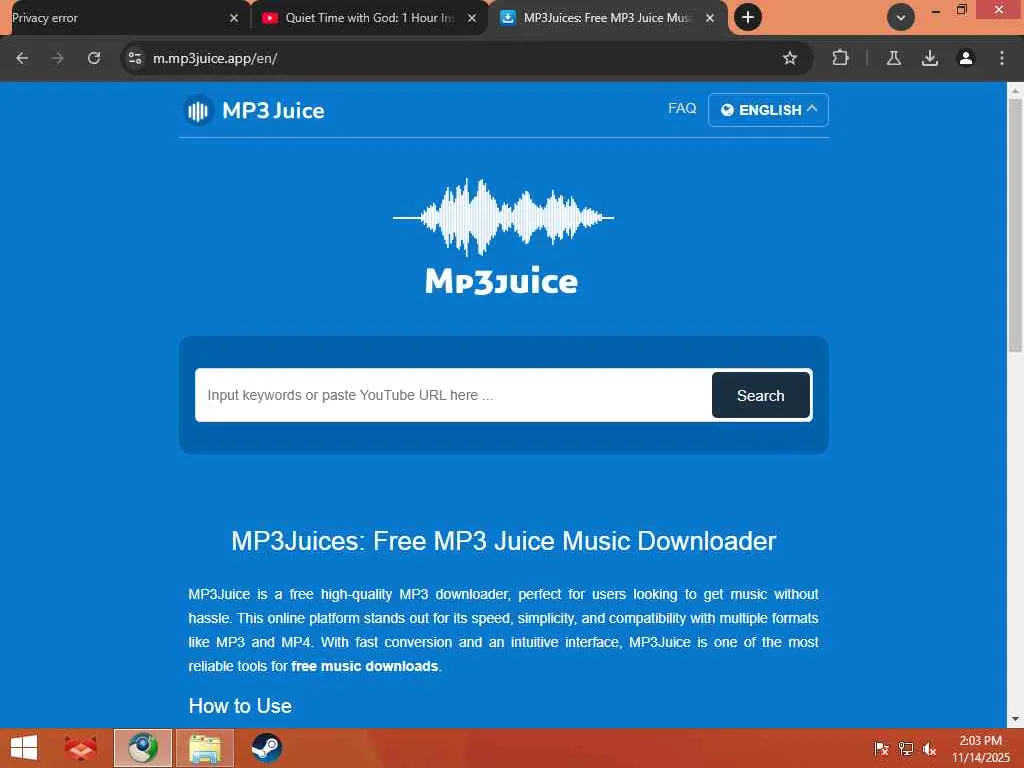Click the network tray icon
Screen dimensions: 1024x768
(x=905, y=748)
